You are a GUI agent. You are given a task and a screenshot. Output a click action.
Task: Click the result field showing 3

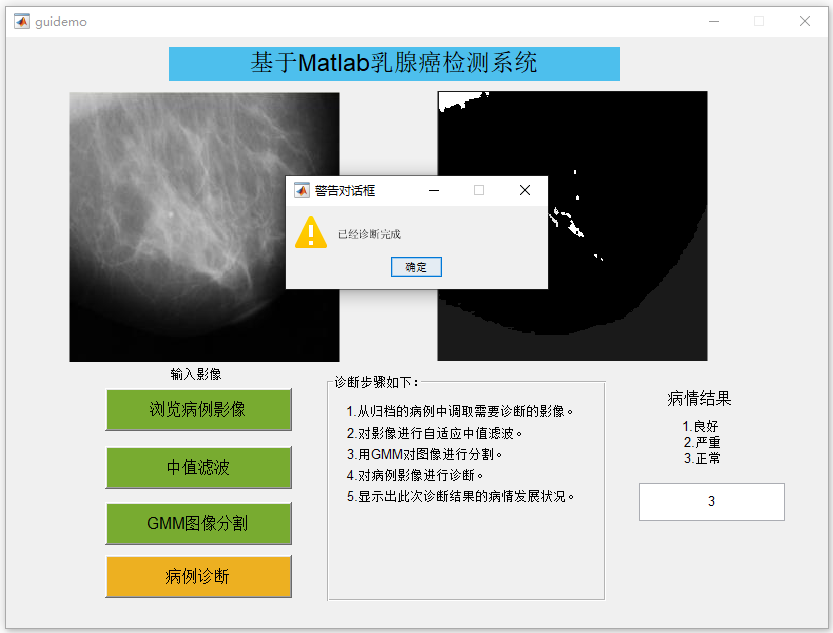point(711,501)
